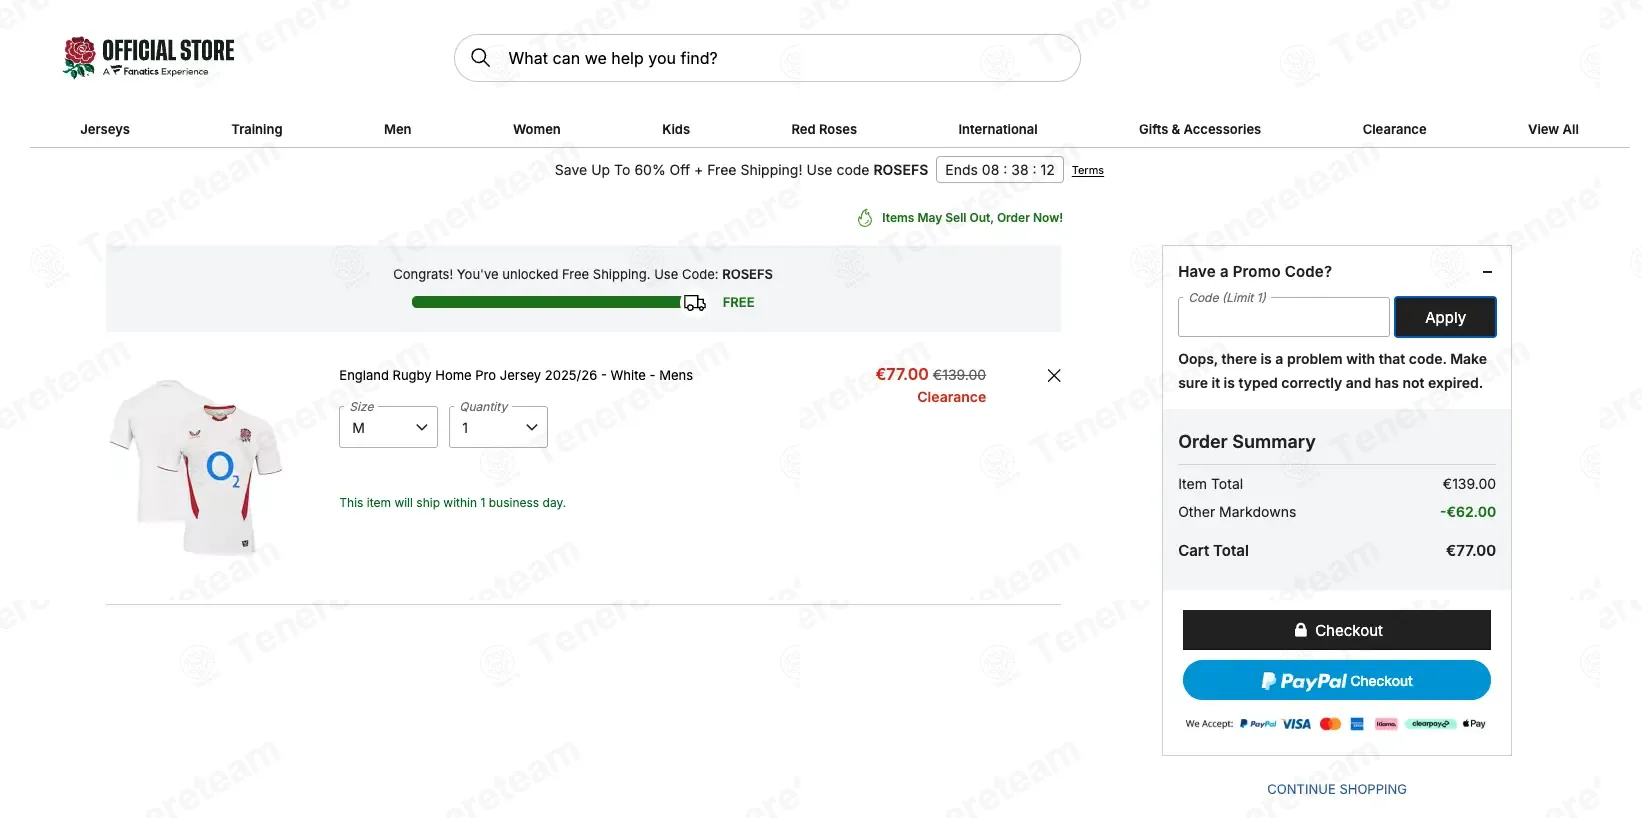This screenshot has width=1642, height=818.
Task: Click the Visa payment icon
Action: [x=1297, y=724]
